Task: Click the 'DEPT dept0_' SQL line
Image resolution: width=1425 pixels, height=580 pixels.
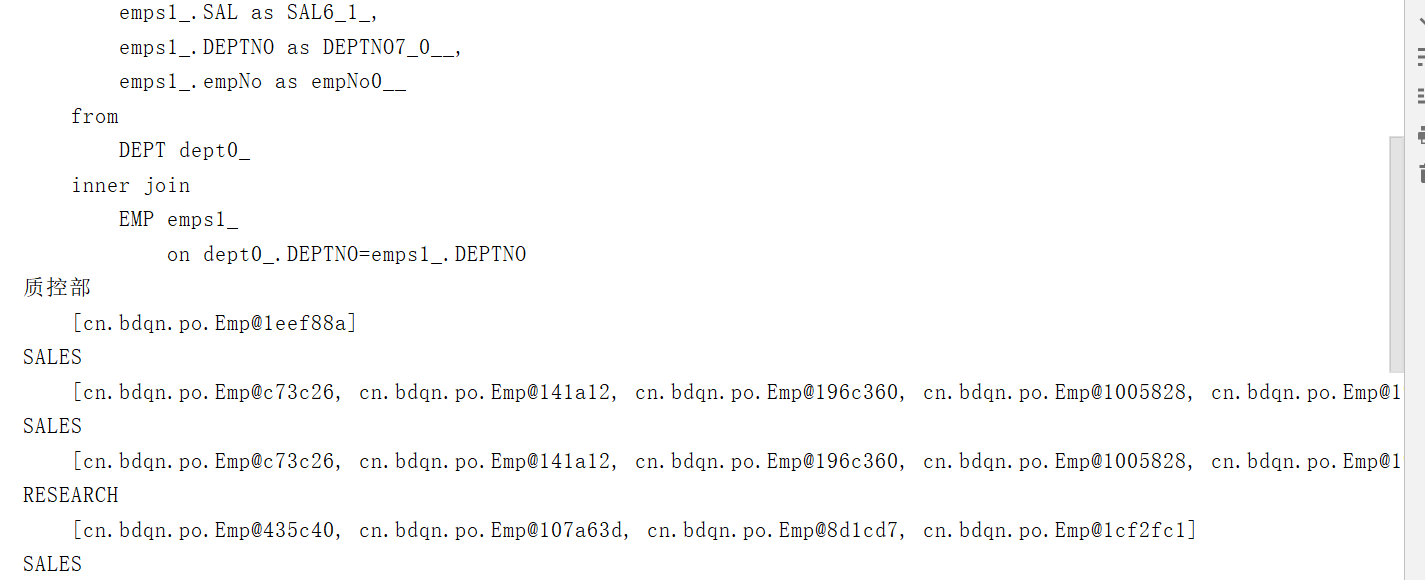Action: point(184,150)
